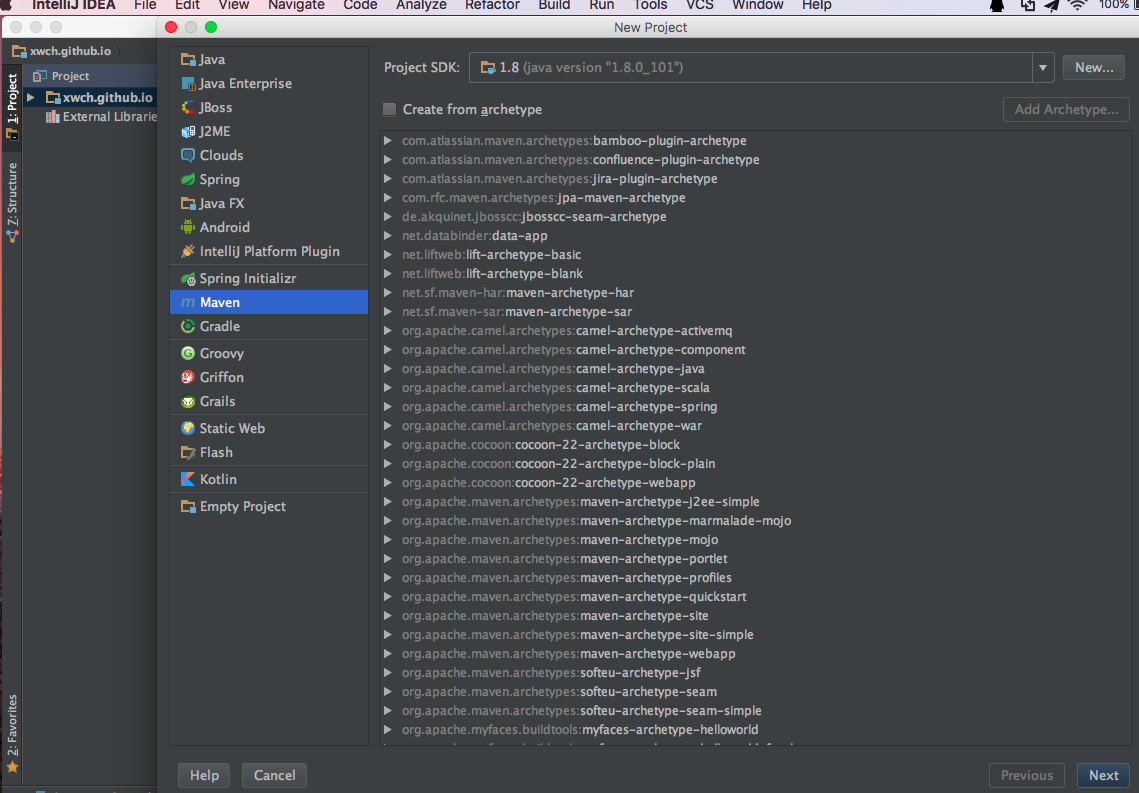
Task: Expand the lift-archetype-basic entry
Action: click(x=388, y=255)
